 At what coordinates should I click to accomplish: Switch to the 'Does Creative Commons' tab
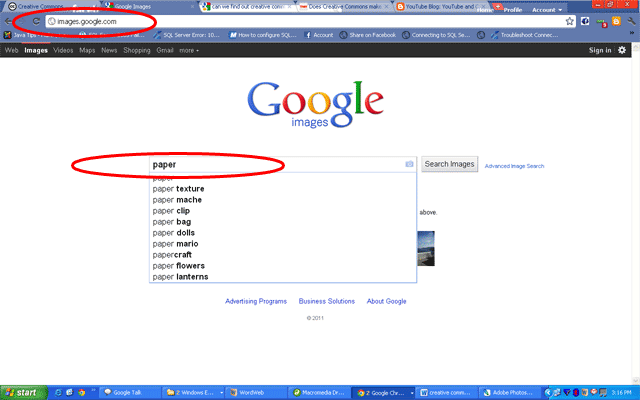[345, 7]
